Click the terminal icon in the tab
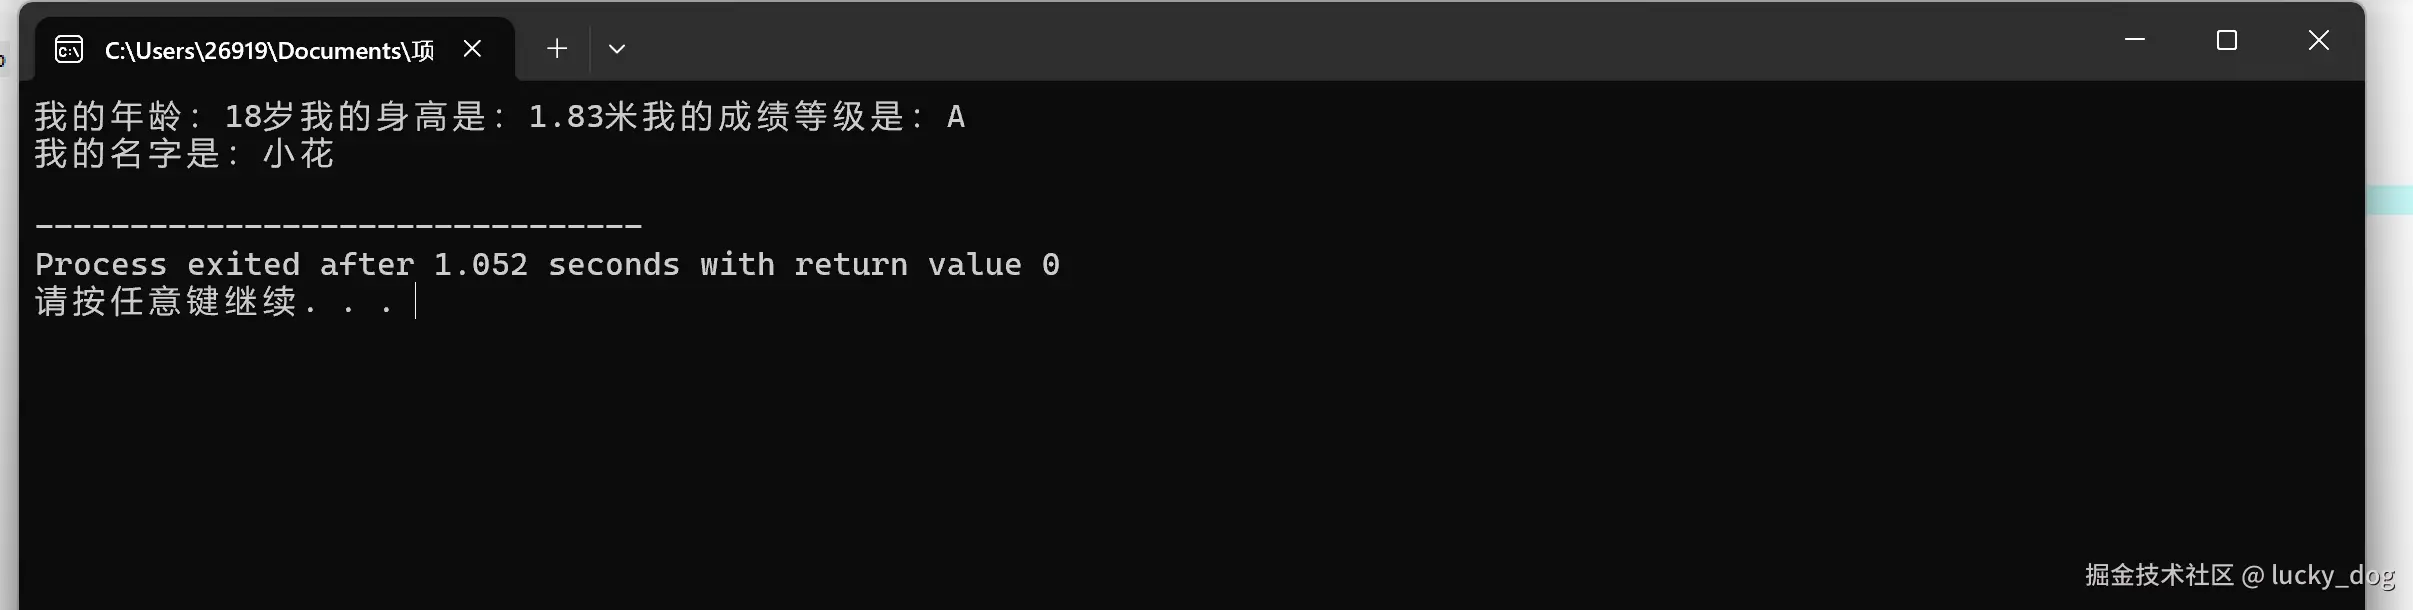The height and width of the screenshot is (610, 2413). coord(69,49)
